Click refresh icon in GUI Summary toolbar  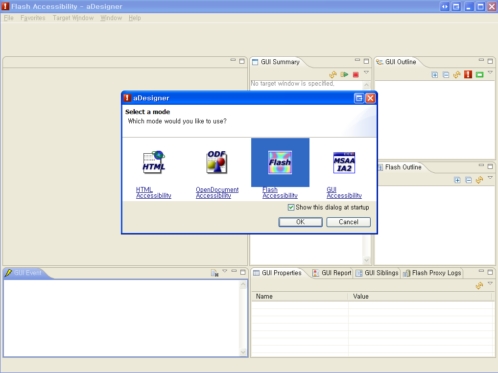[333, 75]
